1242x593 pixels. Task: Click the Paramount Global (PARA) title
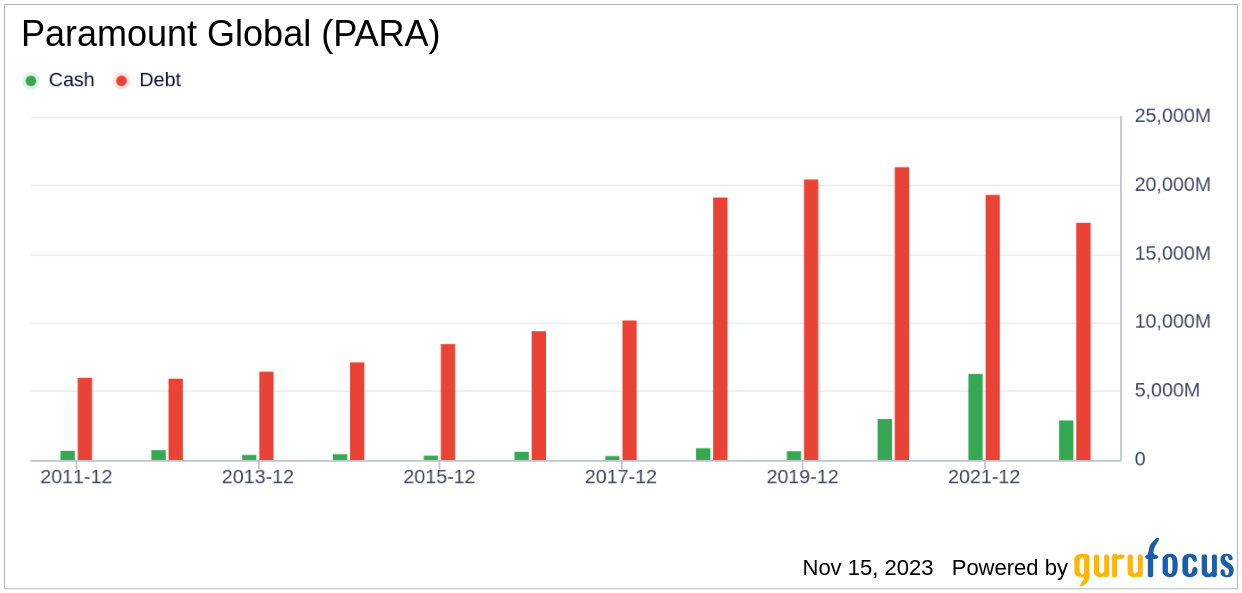tap(230, 35)
